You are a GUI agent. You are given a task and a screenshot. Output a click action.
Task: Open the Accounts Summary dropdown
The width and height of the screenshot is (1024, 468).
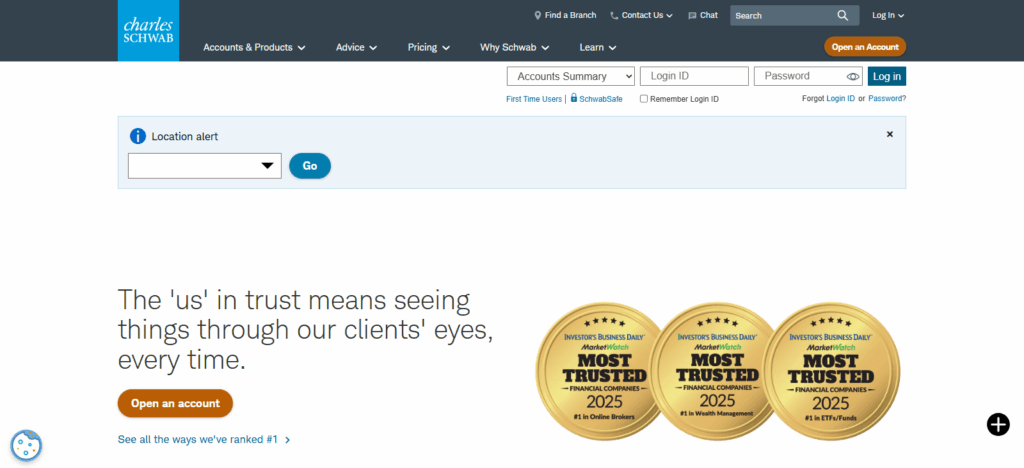click(571, 76)
